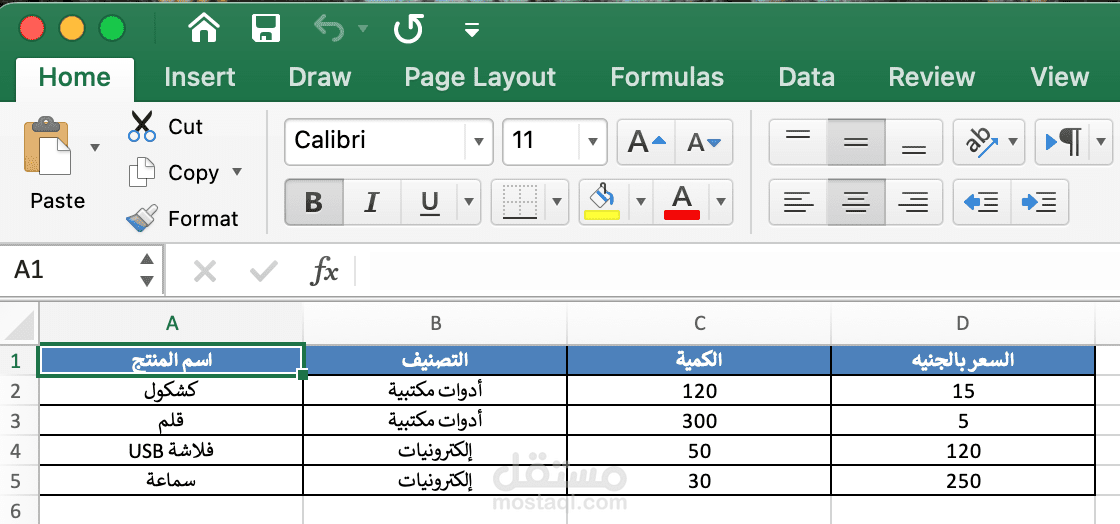Open the Review tab
Screen dimensions: 1120x524
pyautogui.click(x=931, y=77)
